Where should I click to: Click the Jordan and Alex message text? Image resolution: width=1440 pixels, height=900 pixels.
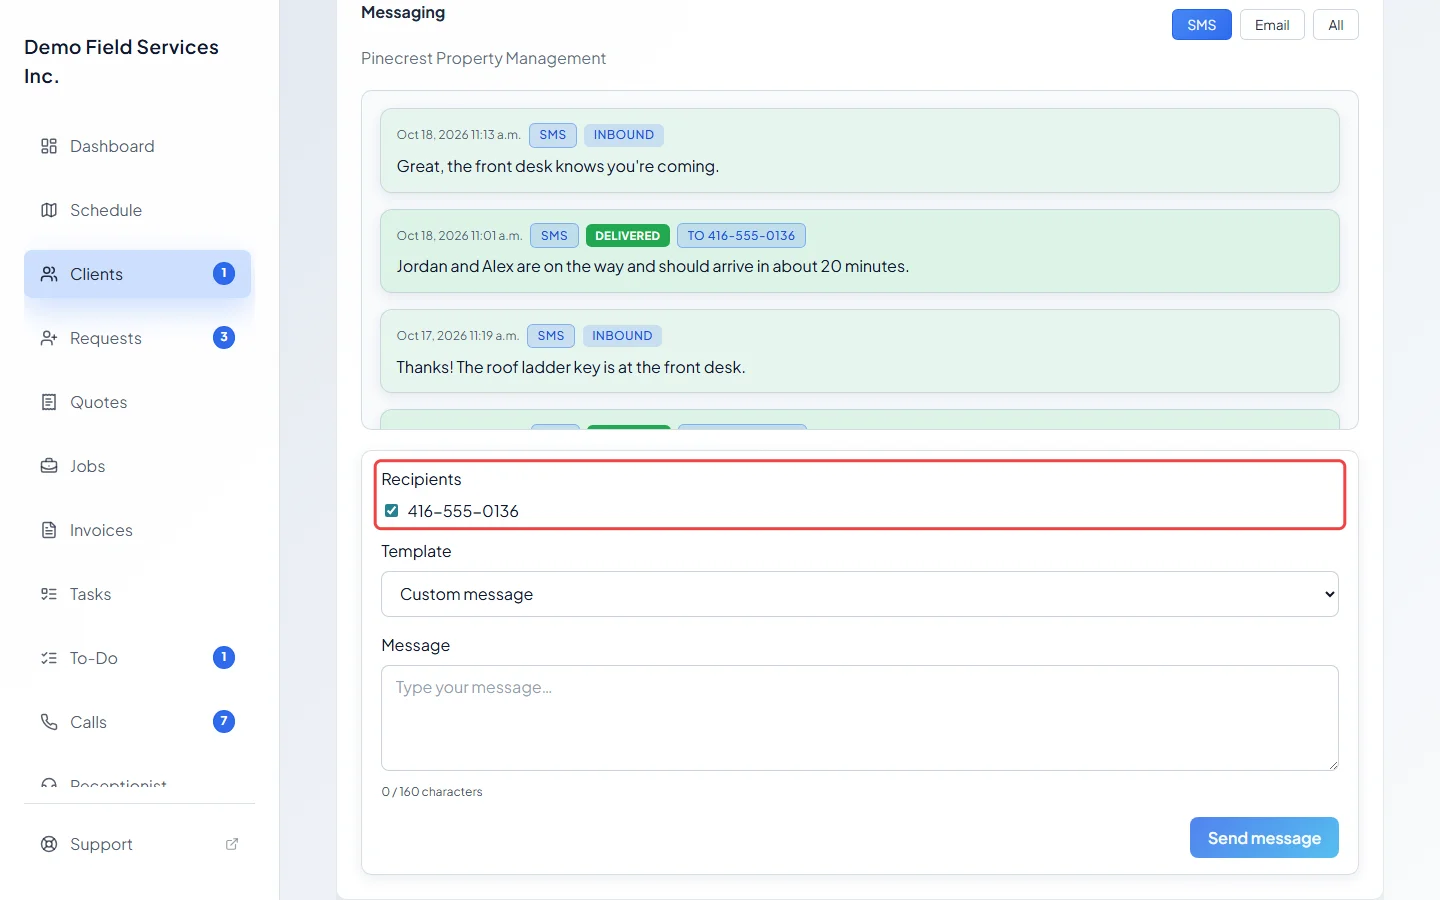coord(653,266)
